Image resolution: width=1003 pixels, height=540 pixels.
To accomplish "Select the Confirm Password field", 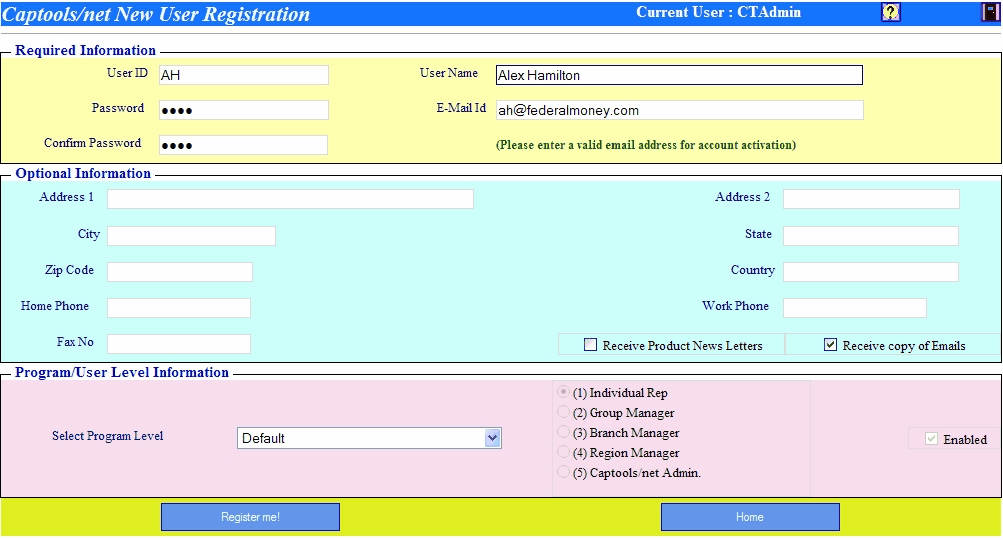I will 243,145.
